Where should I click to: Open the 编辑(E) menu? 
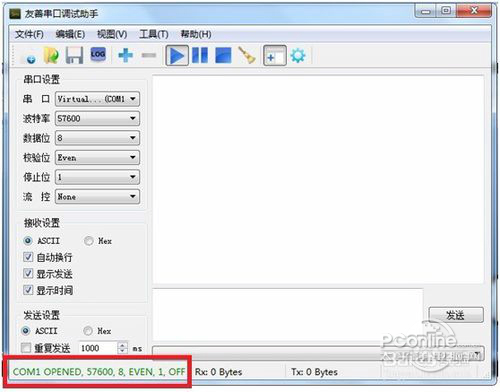(x=70, y=34)
